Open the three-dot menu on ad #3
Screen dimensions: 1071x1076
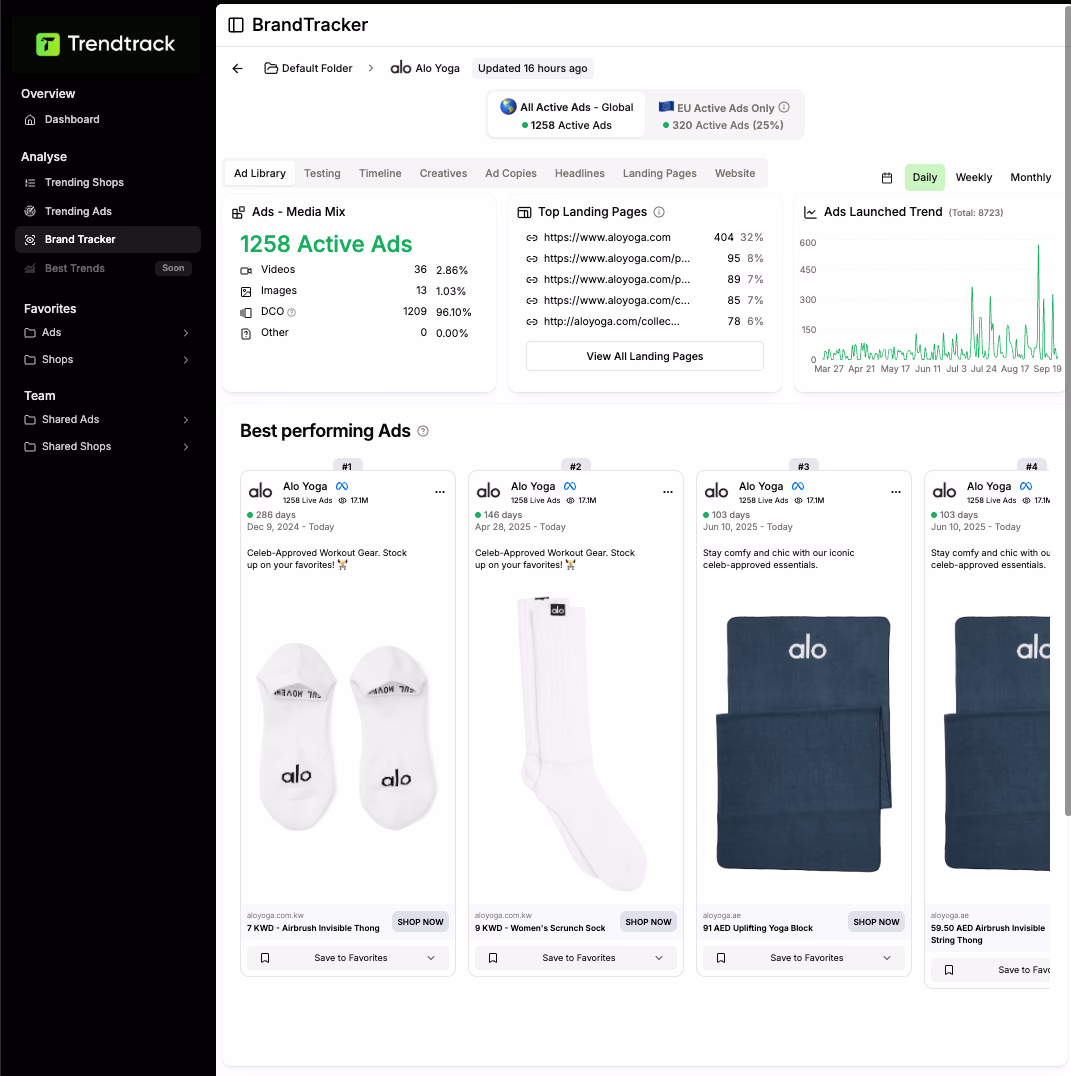pyautogui.click(x=895, y=492)
